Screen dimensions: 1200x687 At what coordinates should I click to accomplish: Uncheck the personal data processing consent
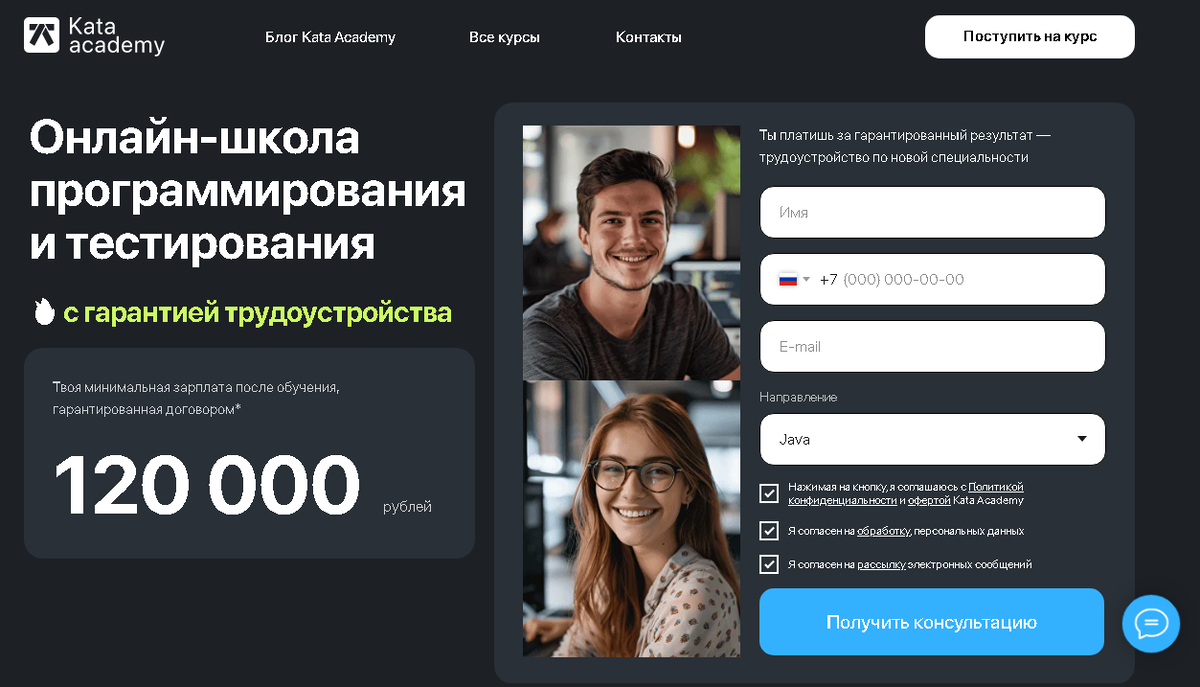(x=769, y=531)
